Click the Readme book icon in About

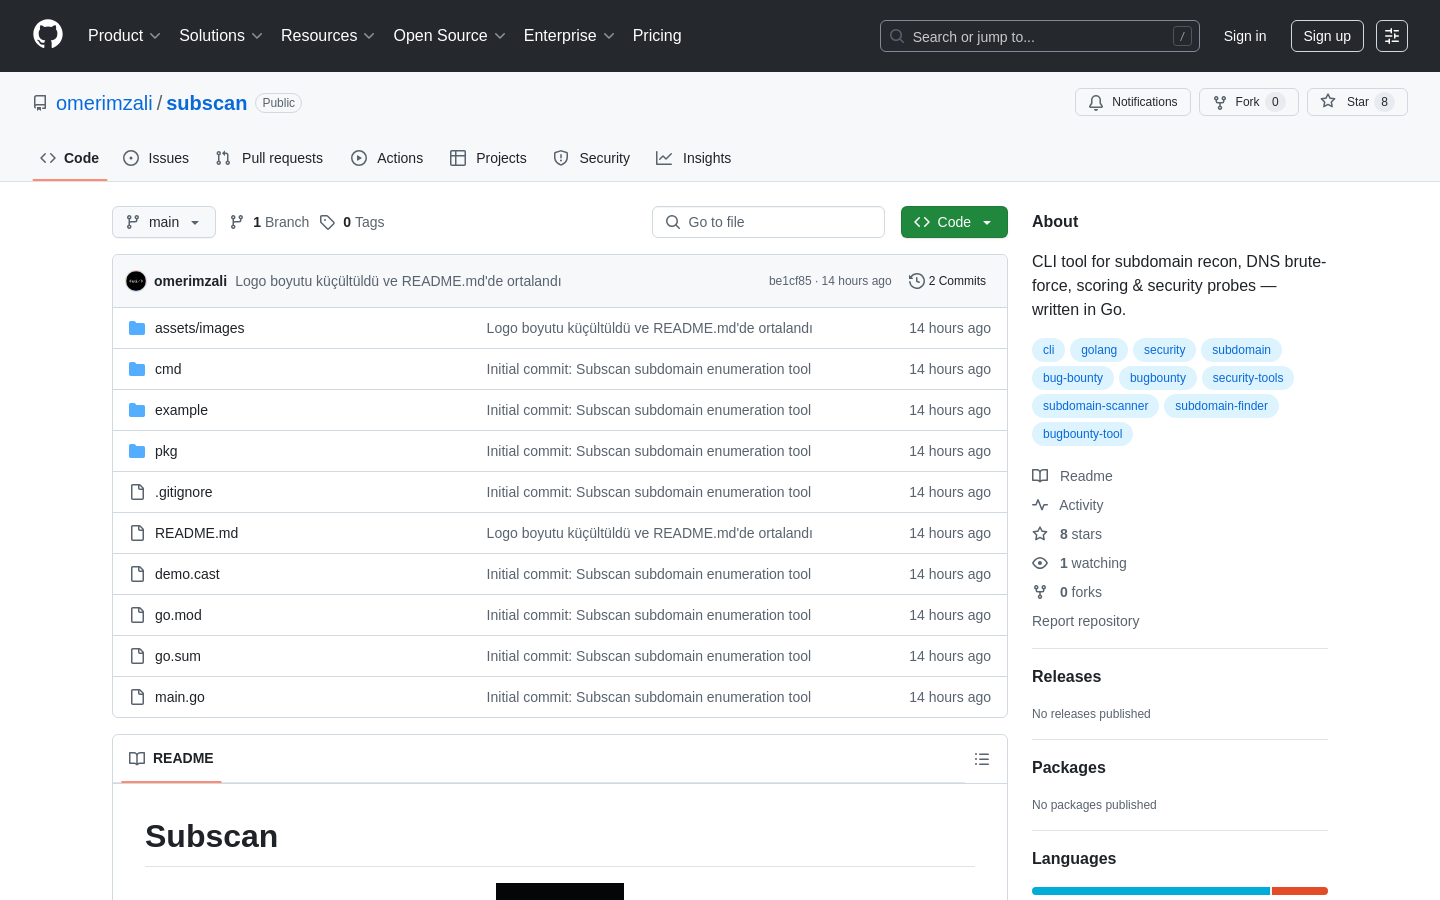[1040, 476]
